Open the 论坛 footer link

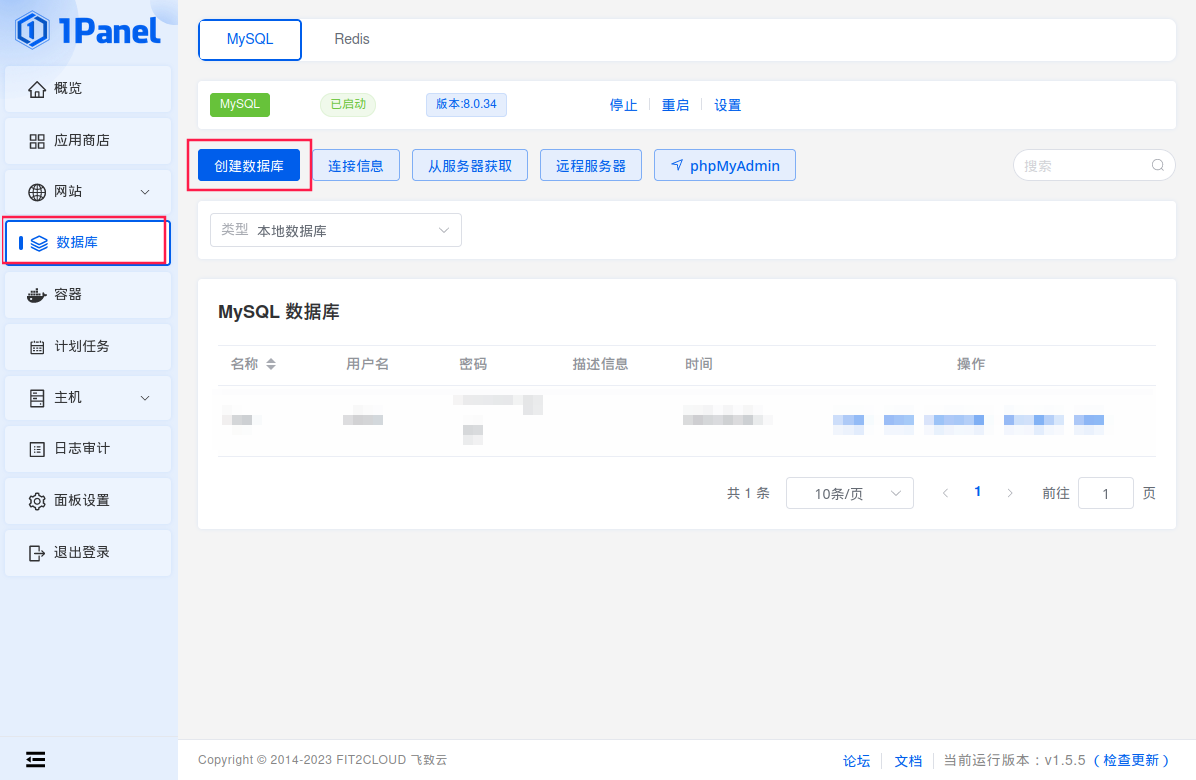[x=856, y=761]
